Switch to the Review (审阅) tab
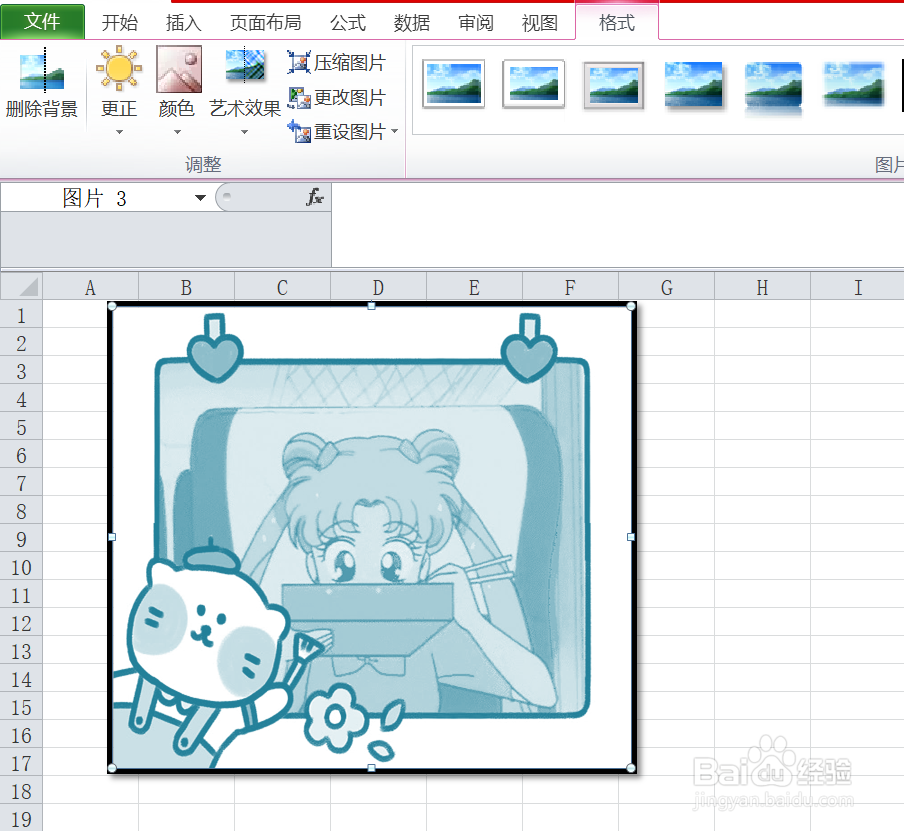This screenshot has height=831, width=904. click(476, 22)
